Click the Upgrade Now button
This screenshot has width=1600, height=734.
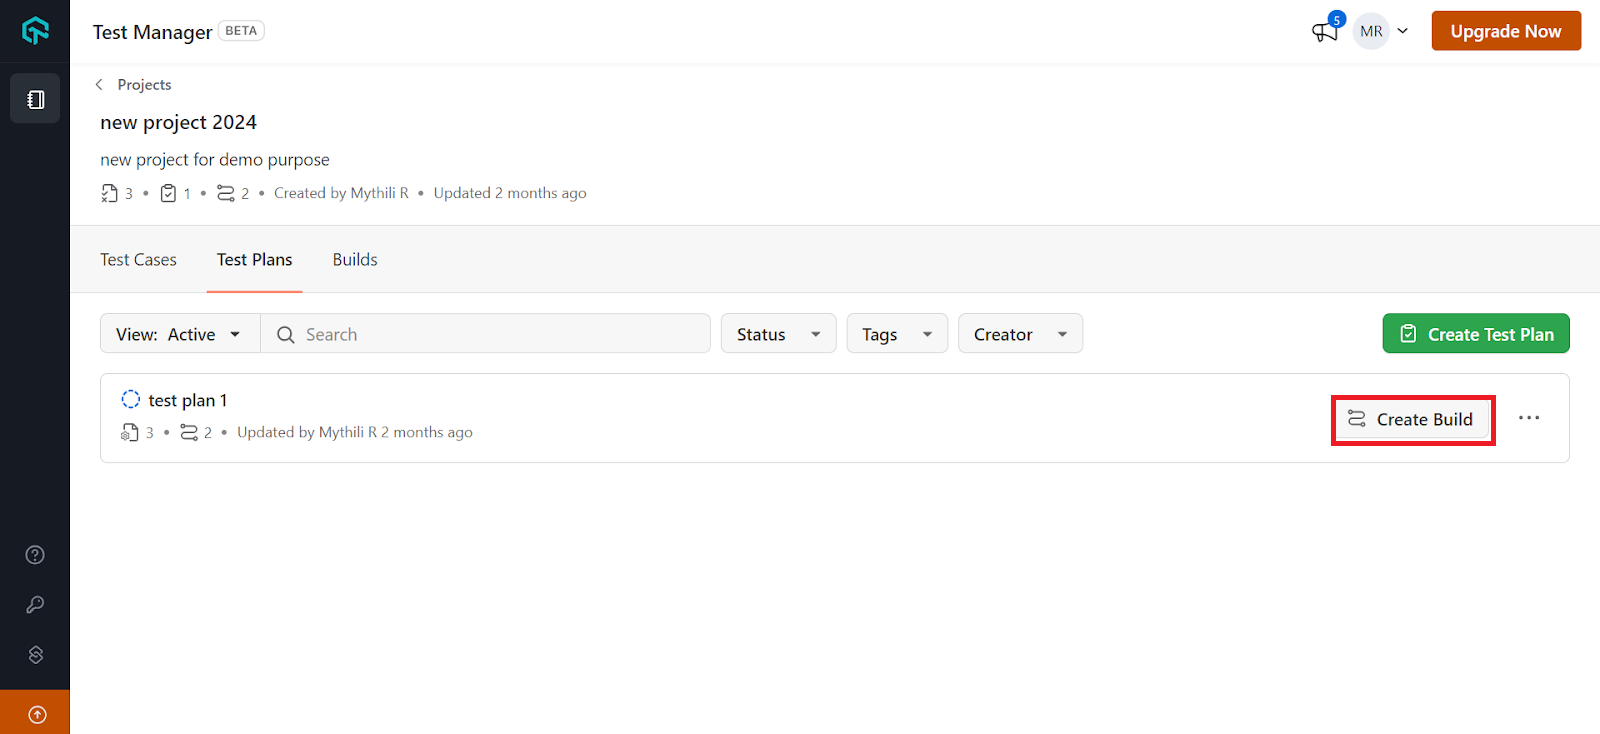point(1506,31)
